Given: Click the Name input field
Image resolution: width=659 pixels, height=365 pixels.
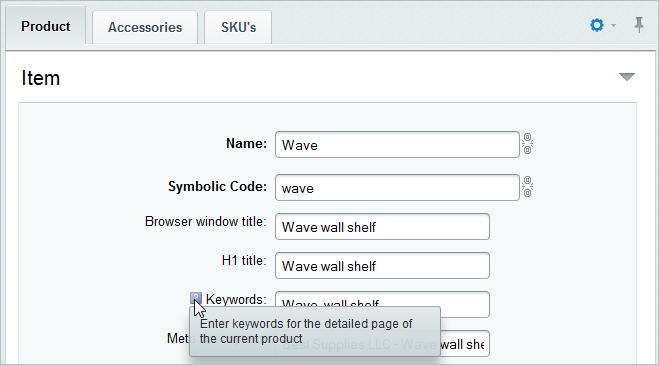Looking at the screenshot, I should (397, 145).
